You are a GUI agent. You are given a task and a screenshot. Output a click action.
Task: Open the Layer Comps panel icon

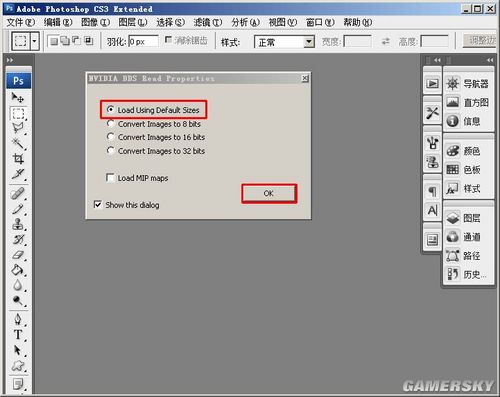pos(432,240)
